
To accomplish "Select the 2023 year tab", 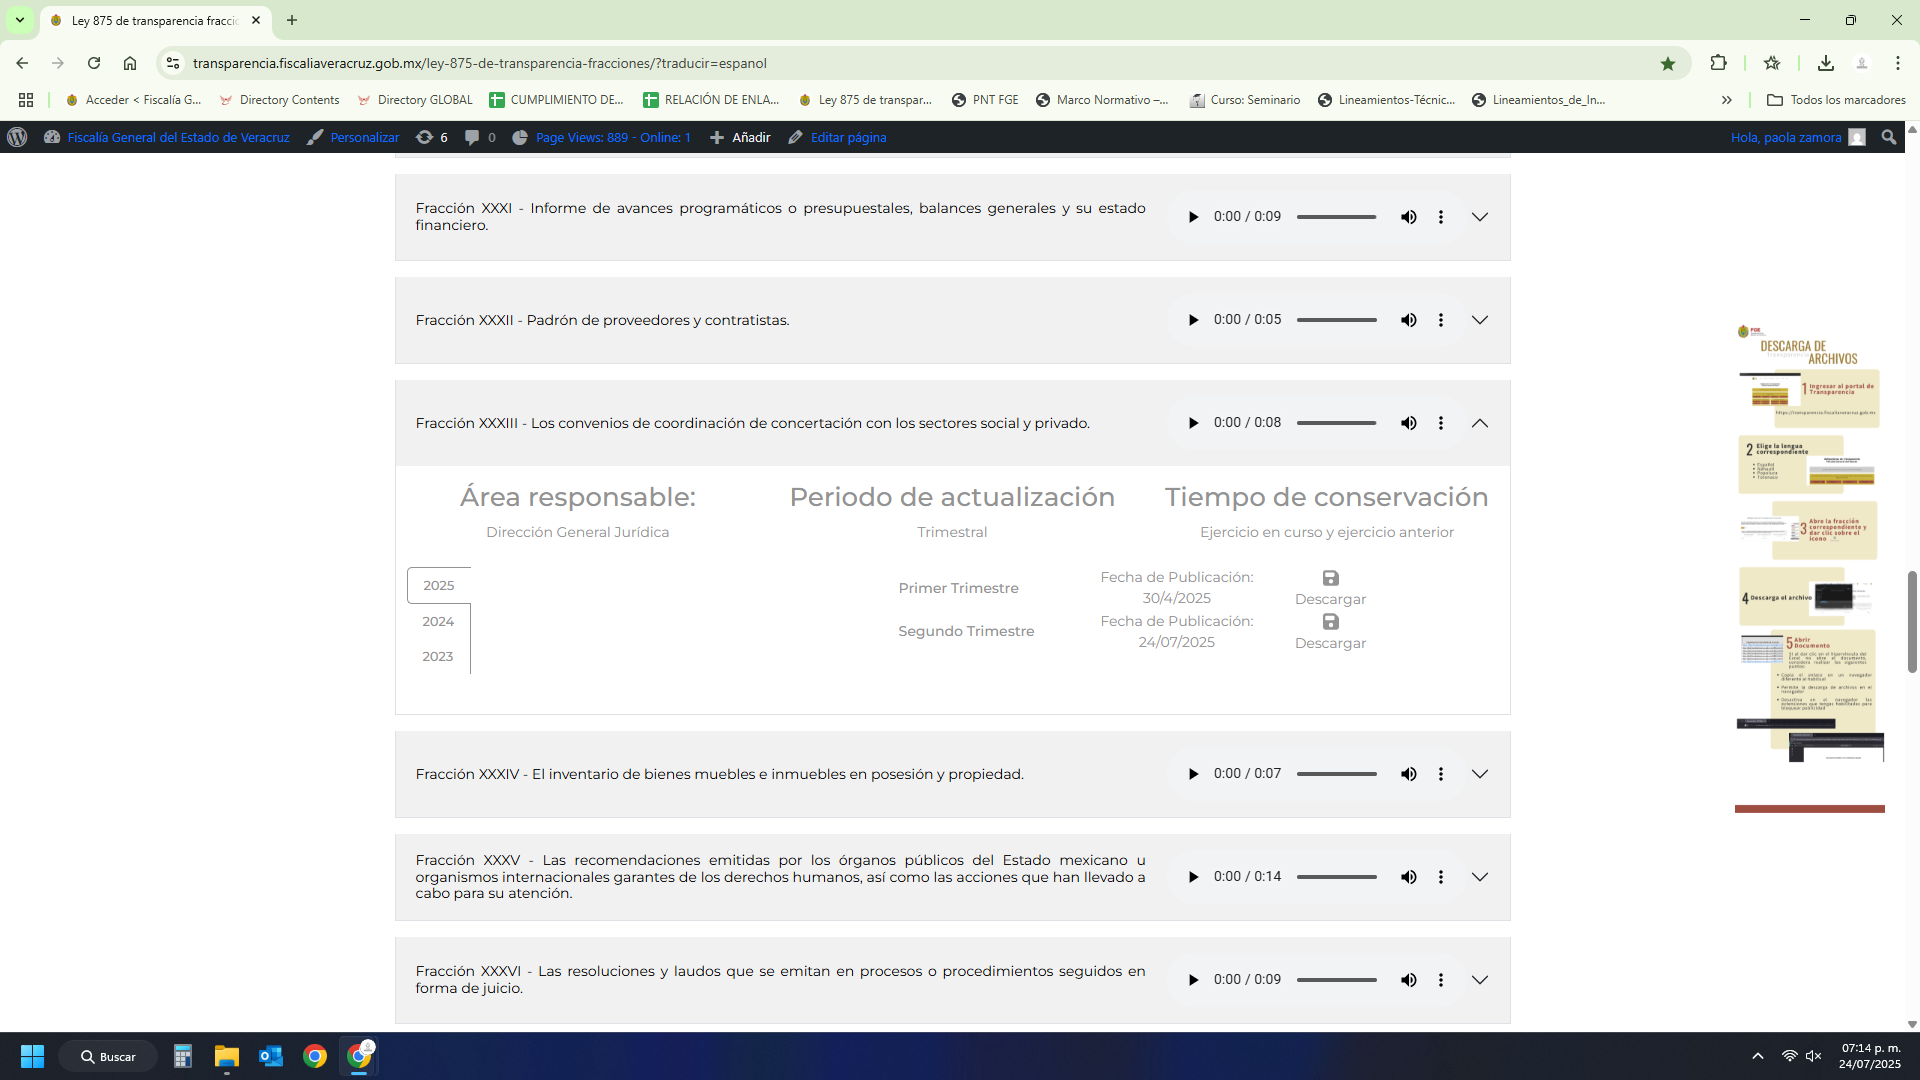I will (x=438, y=656).
